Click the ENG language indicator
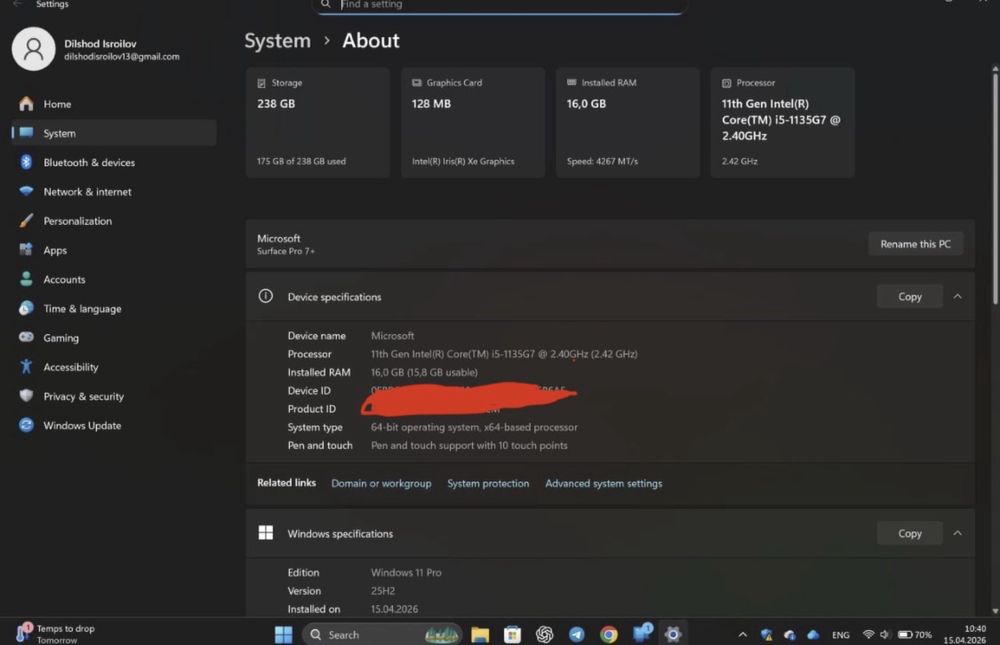1000x645 pixels. (841, 635)
